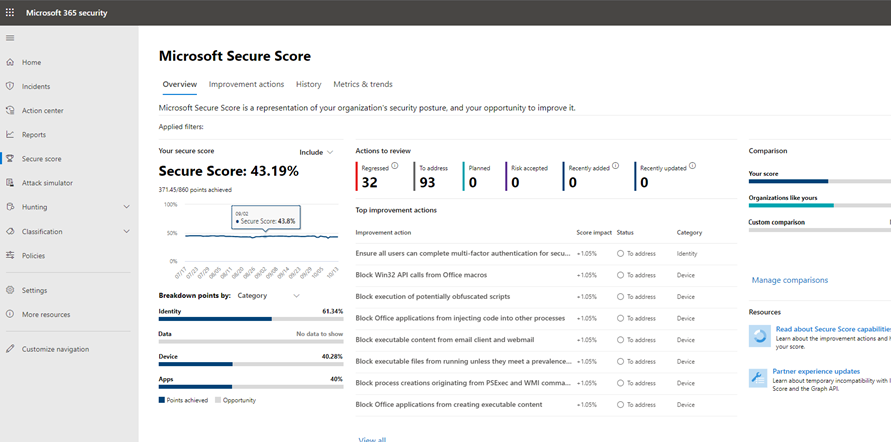Click the Apps breakdown progress bar
Image resolution: width=891 pixels, height=442 pixels.
tap(251, 387)
